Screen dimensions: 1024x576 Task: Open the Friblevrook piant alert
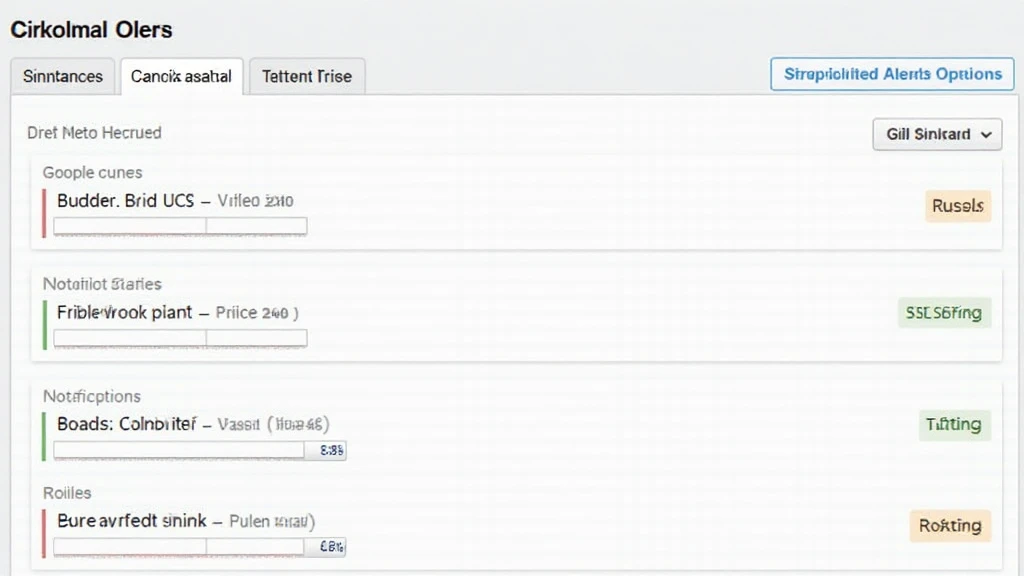click(x=125, y=313)
